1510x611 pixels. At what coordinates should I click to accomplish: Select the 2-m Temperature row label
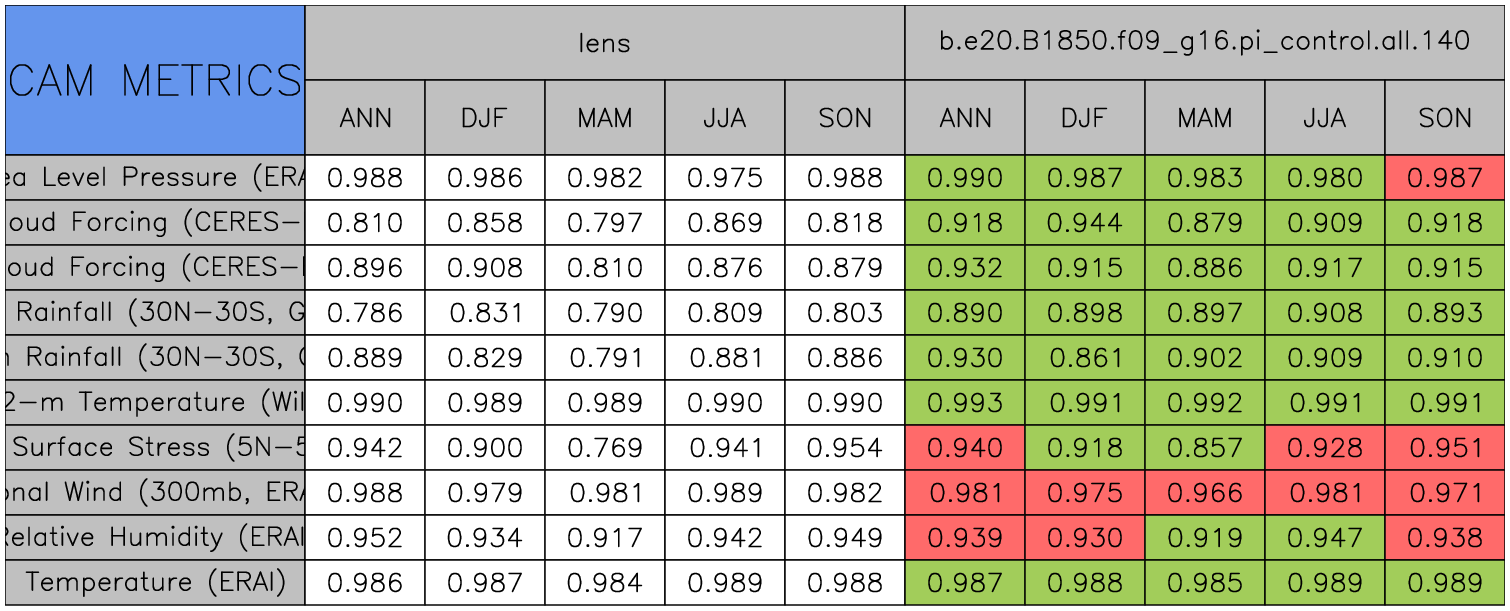155,403
